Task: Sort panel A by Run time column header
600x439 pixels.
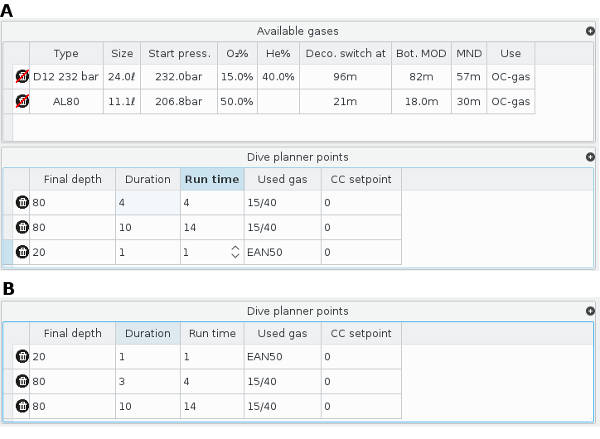Action: coord(211,179)
